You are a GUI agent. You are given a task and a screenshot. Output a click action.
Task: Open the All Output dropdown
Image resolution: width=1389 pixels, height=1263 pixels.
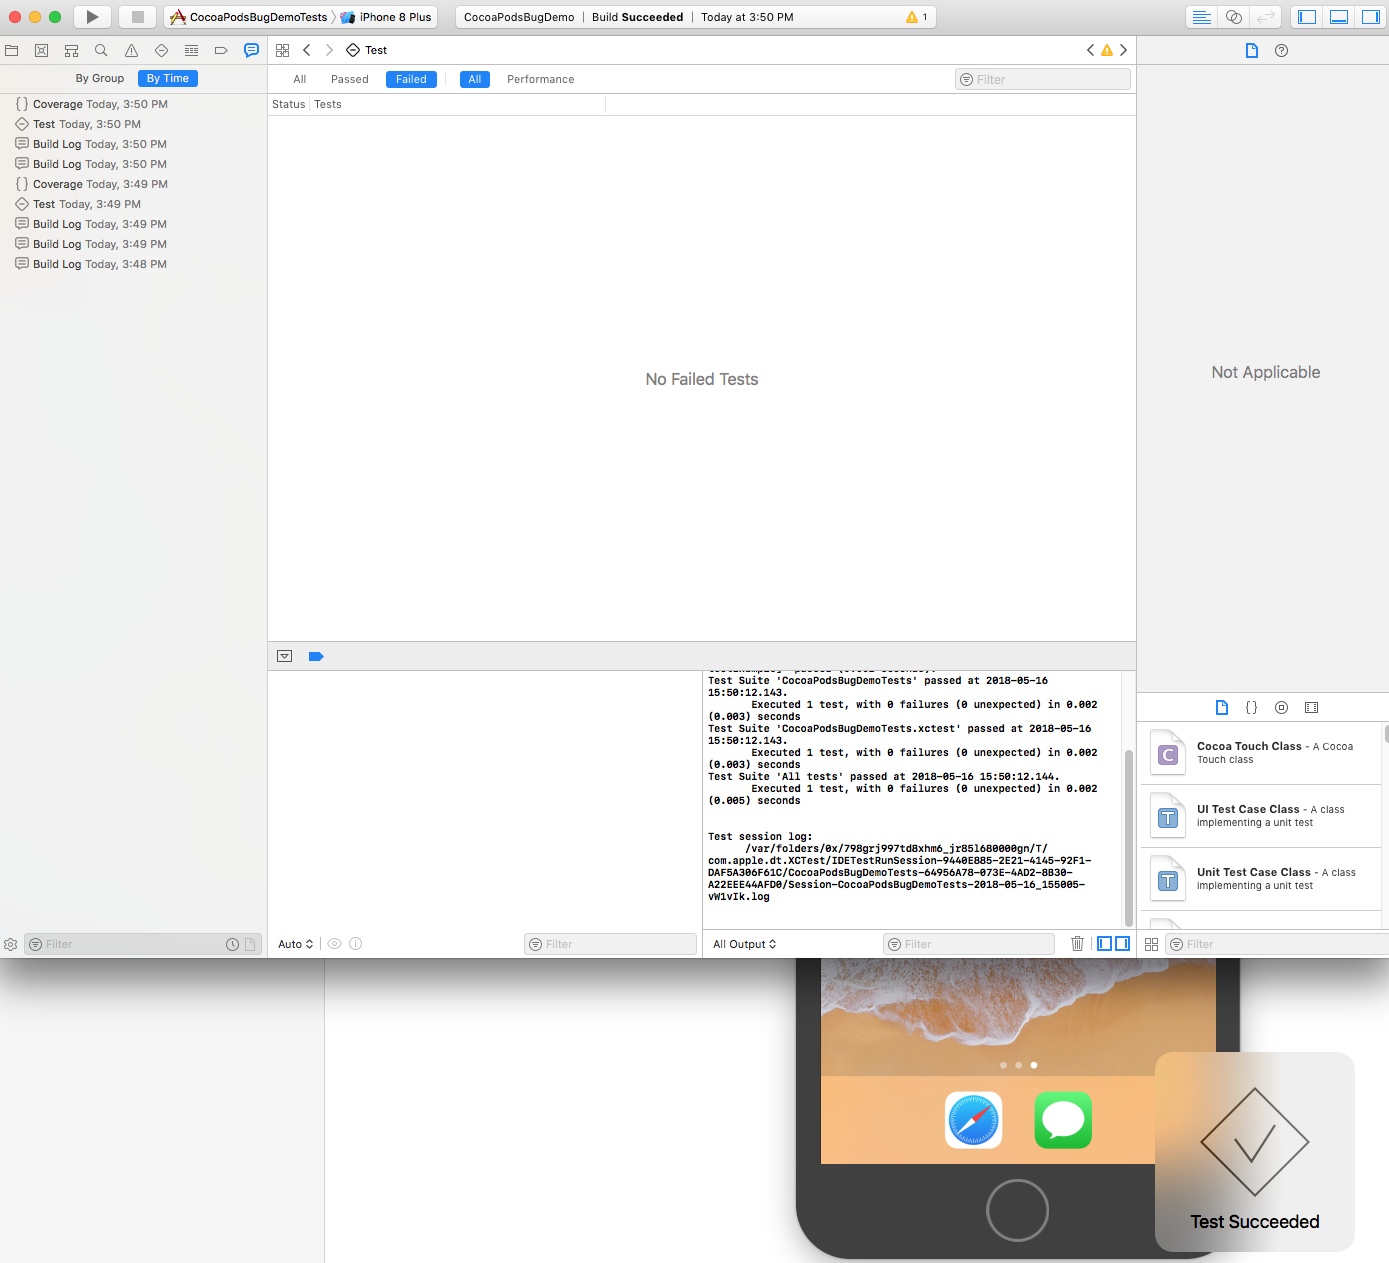pos(743,943)
